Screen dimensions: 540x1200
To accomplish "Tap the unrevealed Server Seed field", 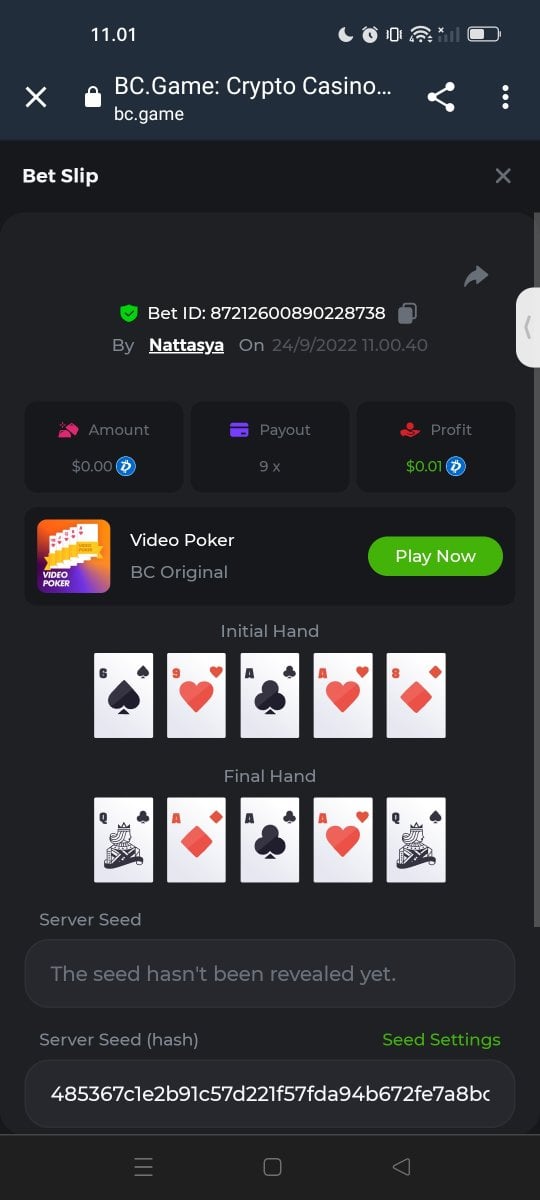I will pyautogui.click(x=270, y=973).
